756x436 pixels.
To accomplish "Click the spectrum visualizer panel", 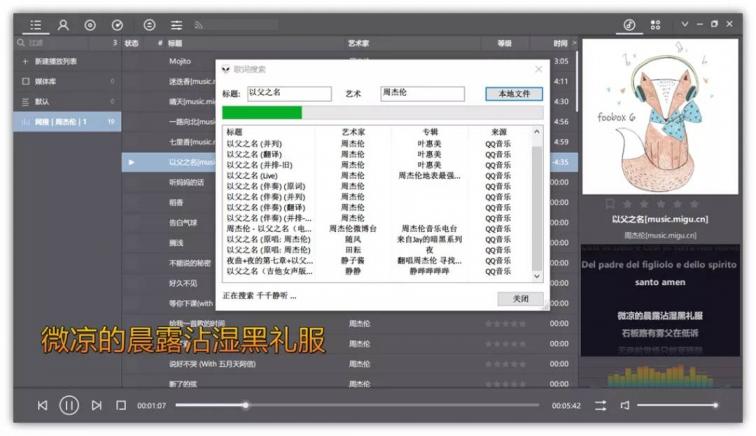I will coord(660,373).
